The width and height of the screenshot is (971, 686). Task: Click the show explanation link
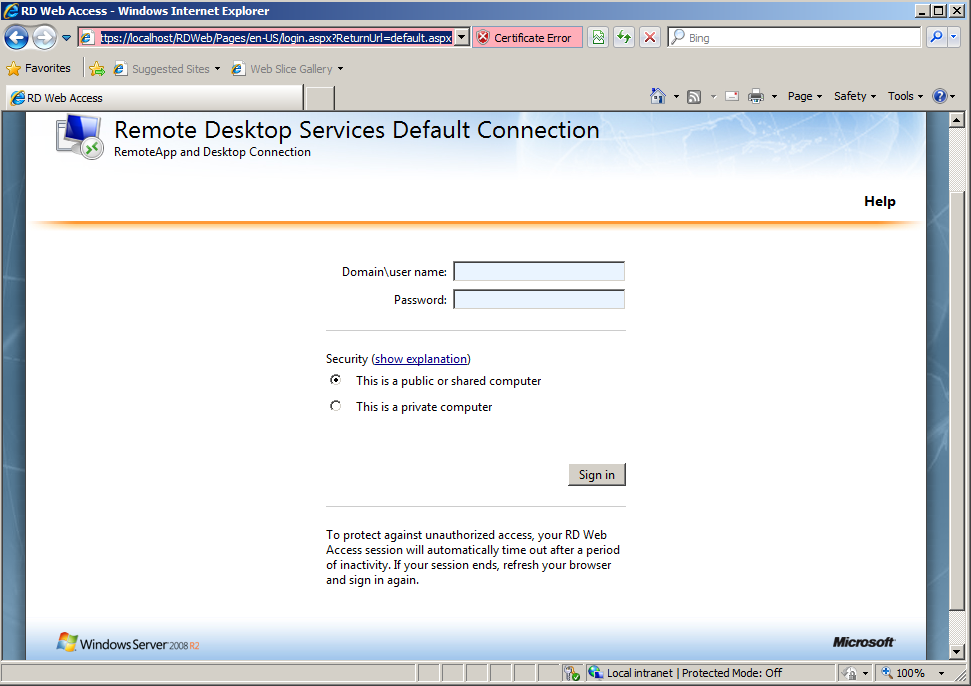(x=421, y=359)
